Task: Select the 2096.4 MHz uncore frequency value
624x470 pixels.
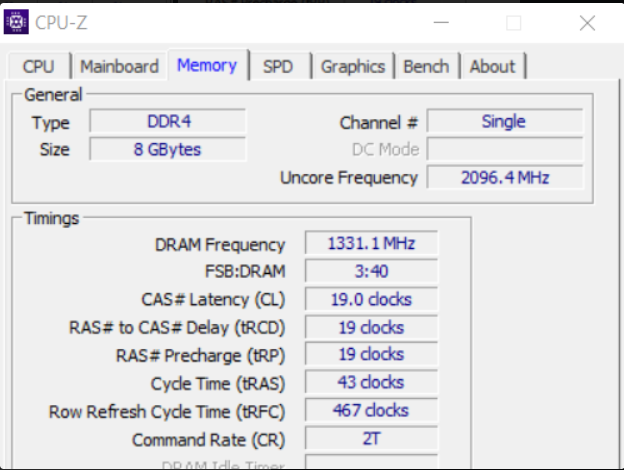Action: [505, 177]
